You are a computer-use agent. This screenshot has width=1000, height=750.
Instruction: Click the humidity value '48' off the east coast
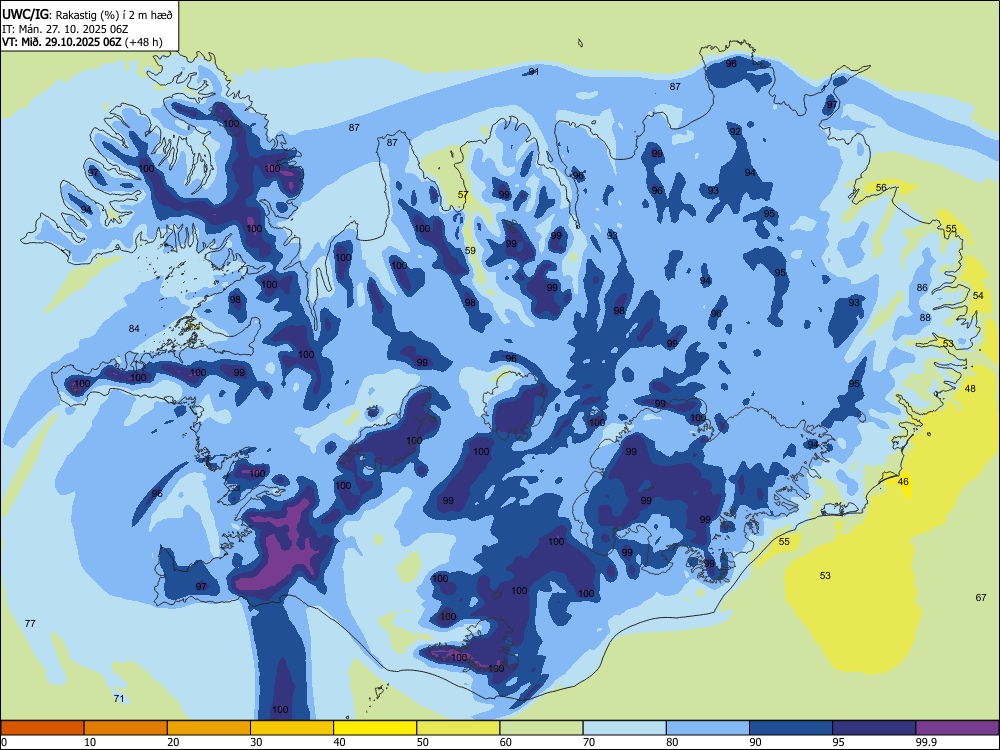tap(970, 388)
